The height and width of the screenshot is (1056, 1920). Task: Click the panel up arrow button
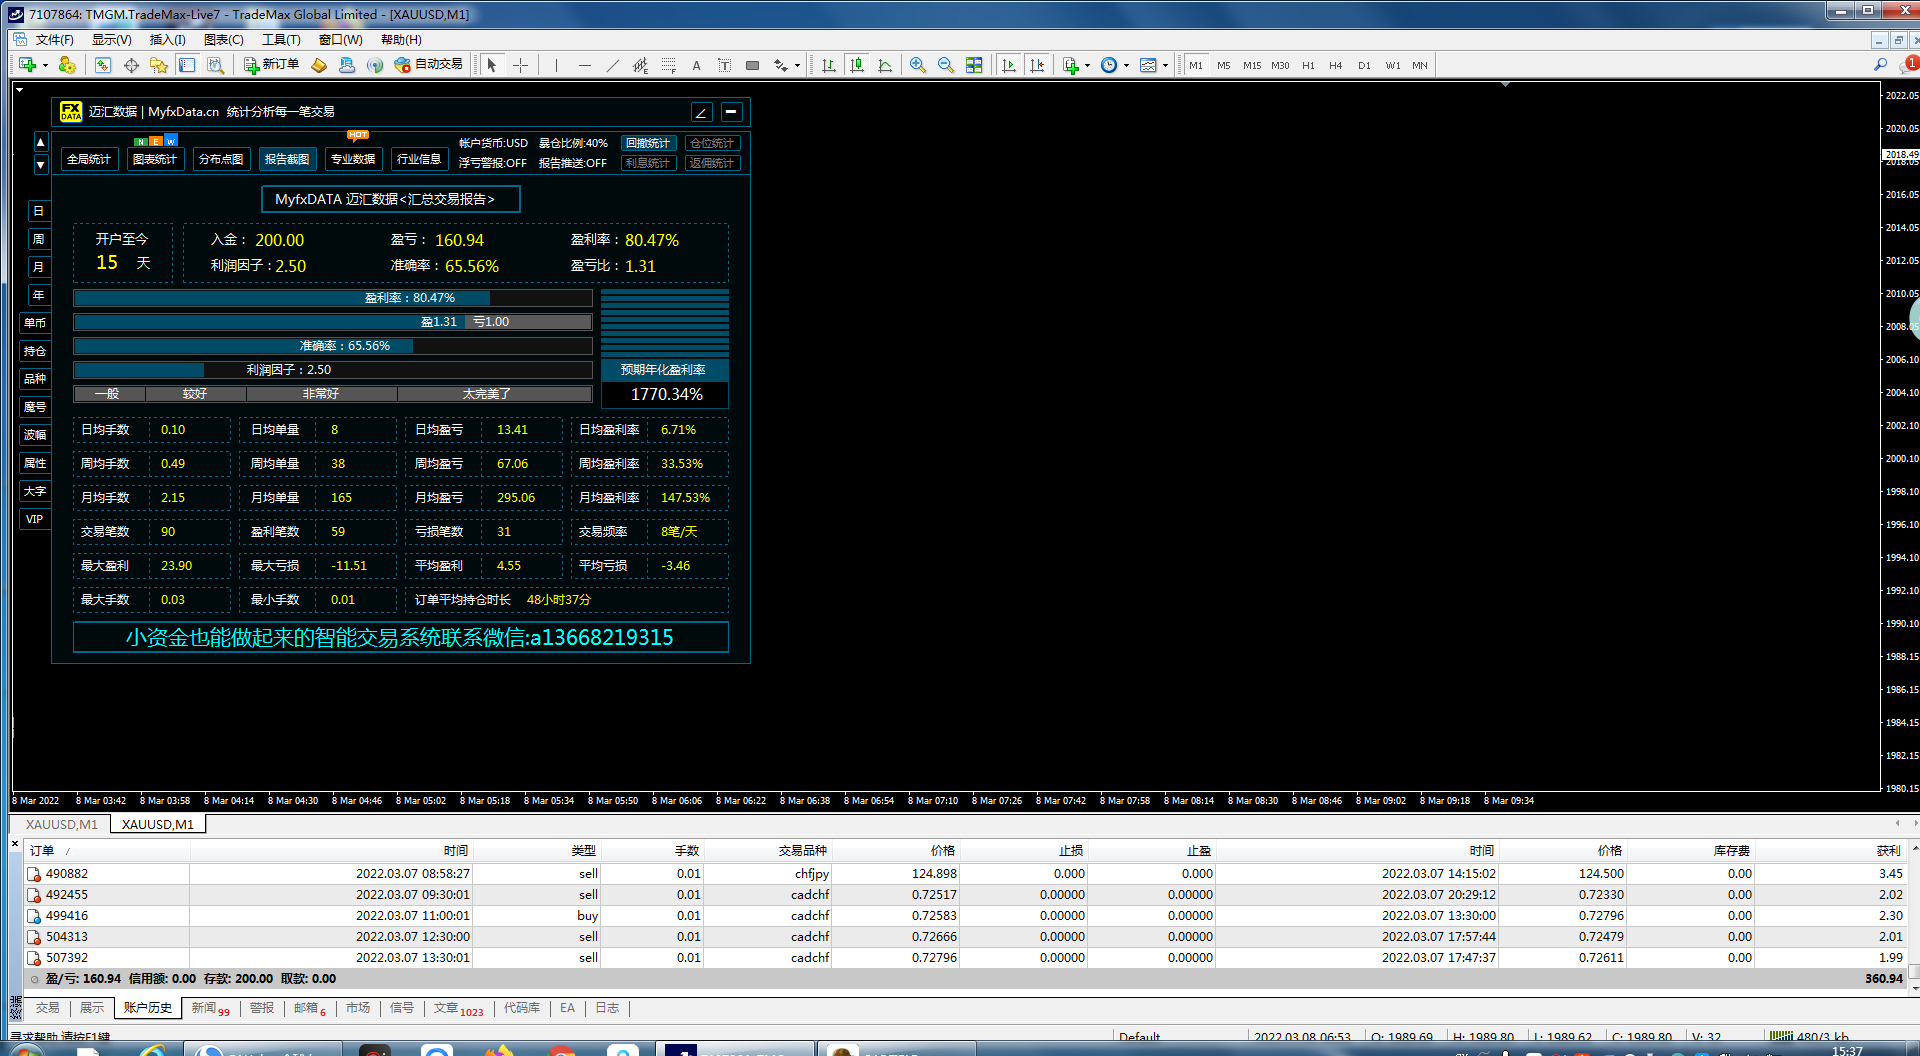point(41,143)
